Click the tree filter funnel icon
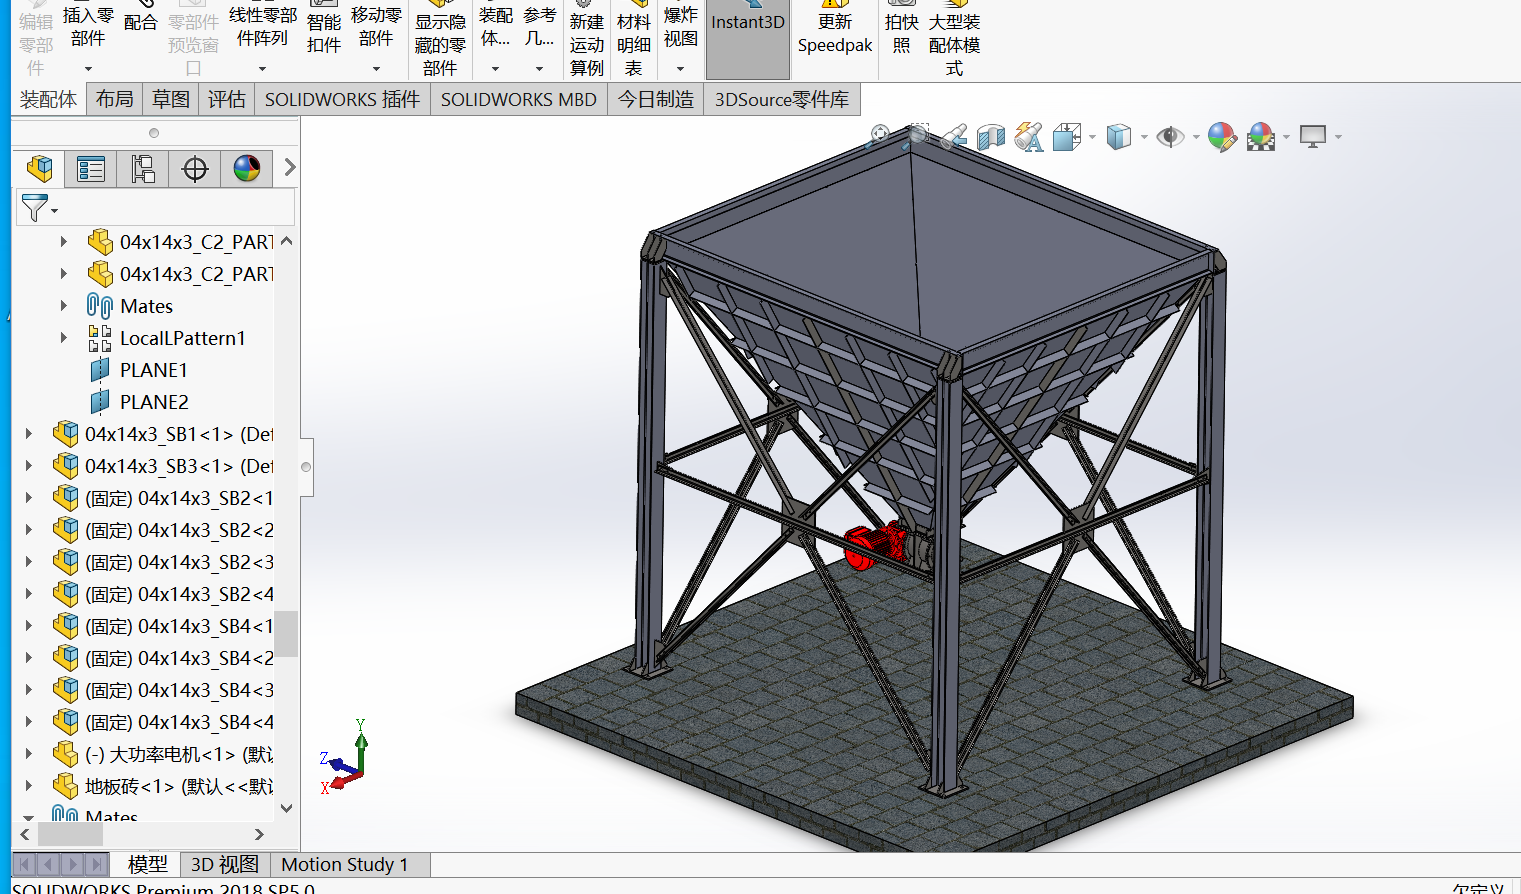The height and width of the screenshot is (894, 1521). [x=35, y=207]
